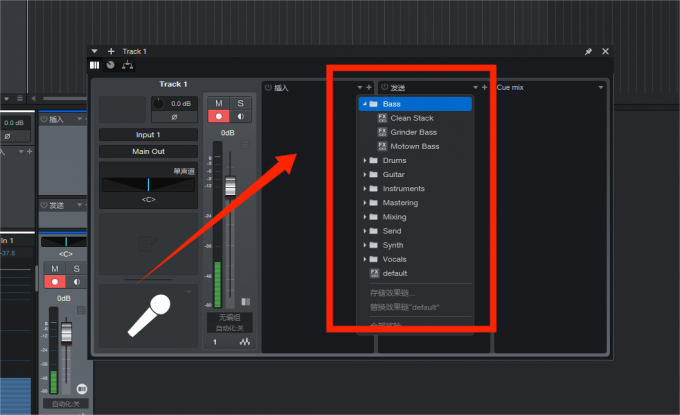Add an insert with the plus icon

pyautogui.click(x=369, y=87)
